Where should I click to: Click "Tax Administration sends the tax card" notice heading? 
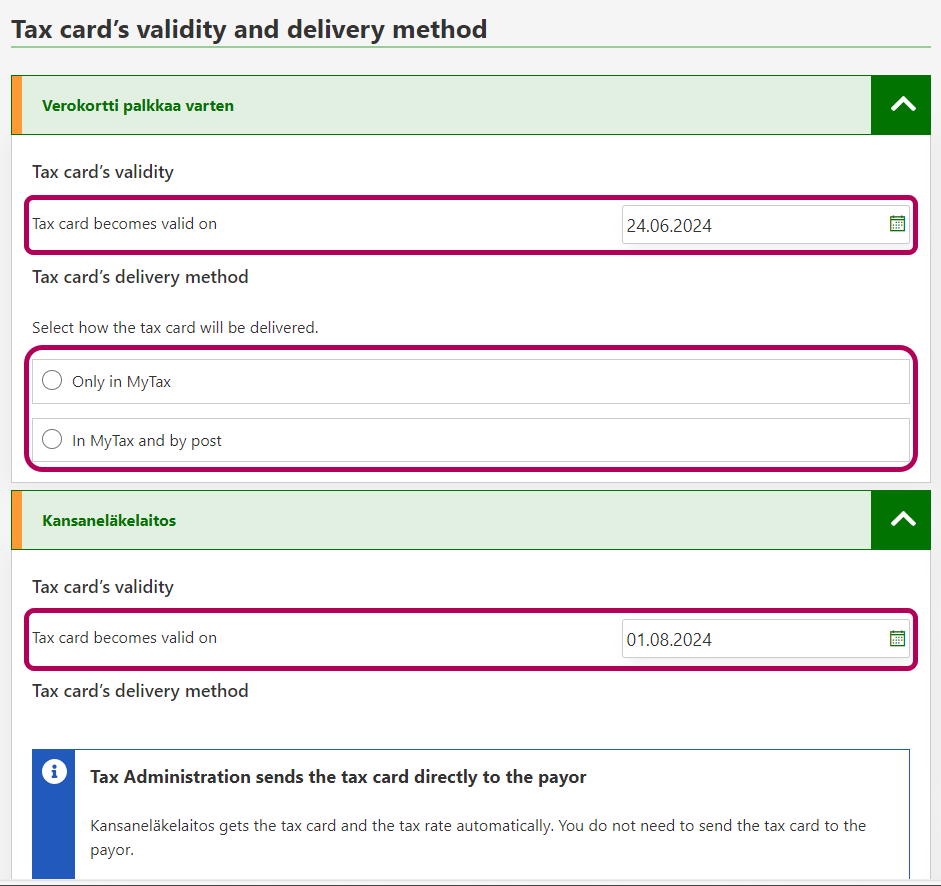point(338,777)
